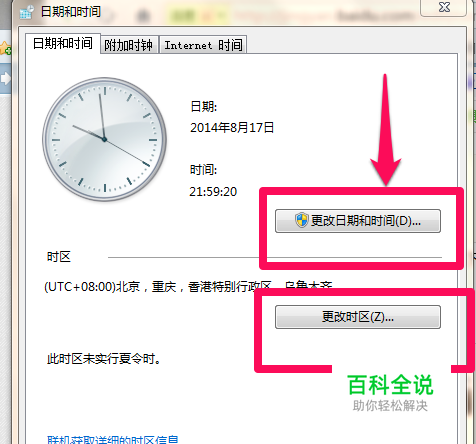Click the date value 2014年8月17日
The image size is (476, 444).
[x=232, y=128]
